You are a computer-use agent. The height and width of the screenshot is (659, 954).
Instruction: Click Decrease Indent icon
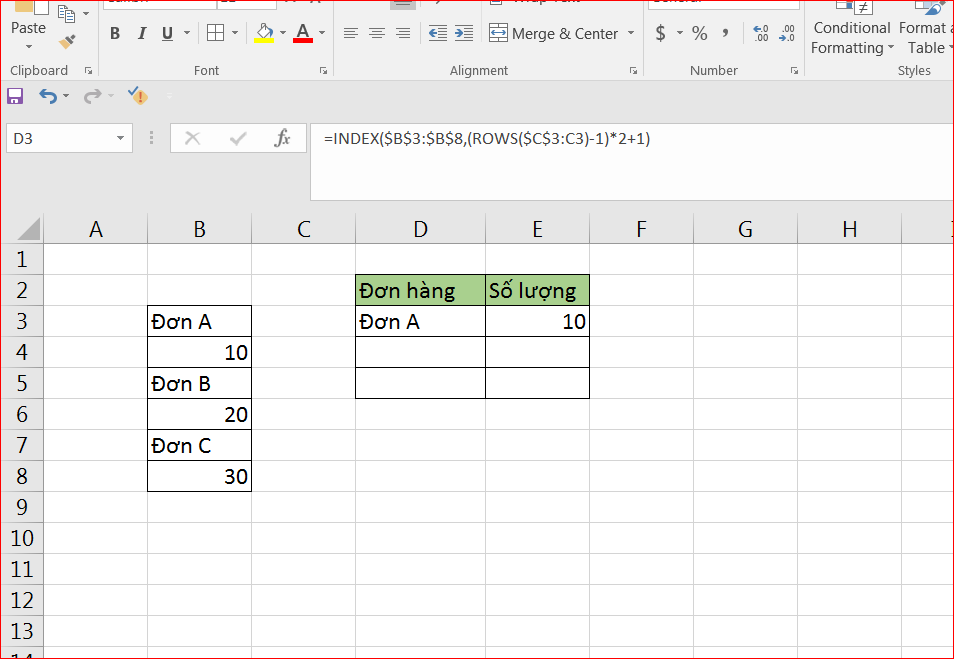point(437,33)
